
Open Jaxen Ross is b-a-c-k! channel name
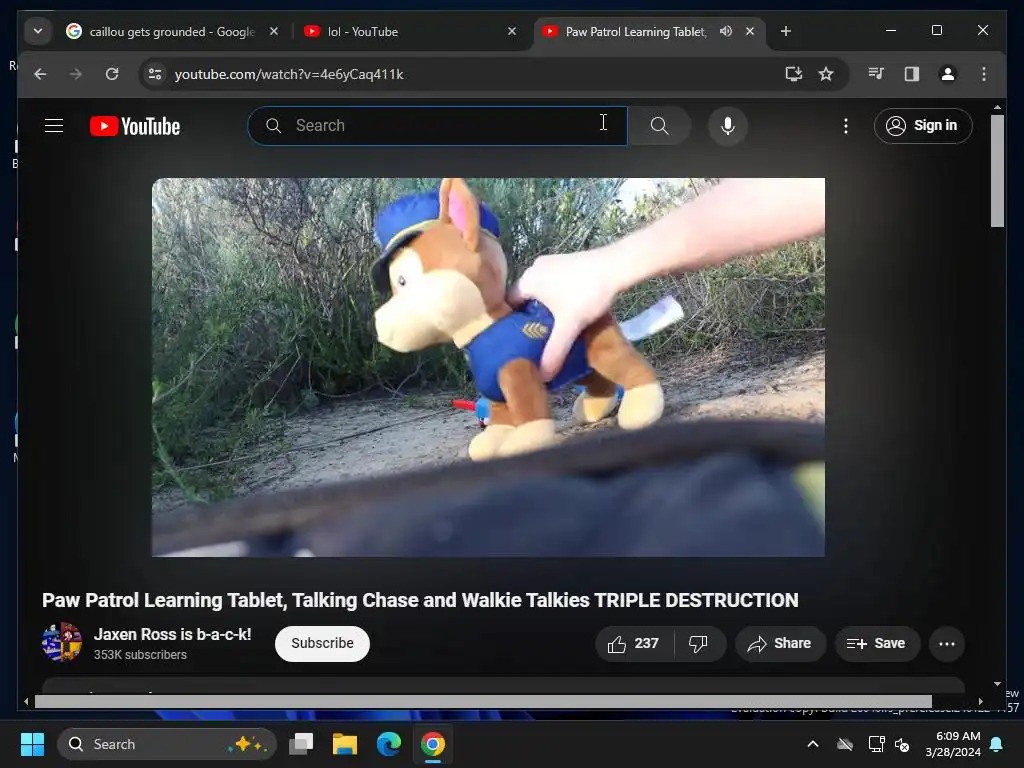[172, 634]
